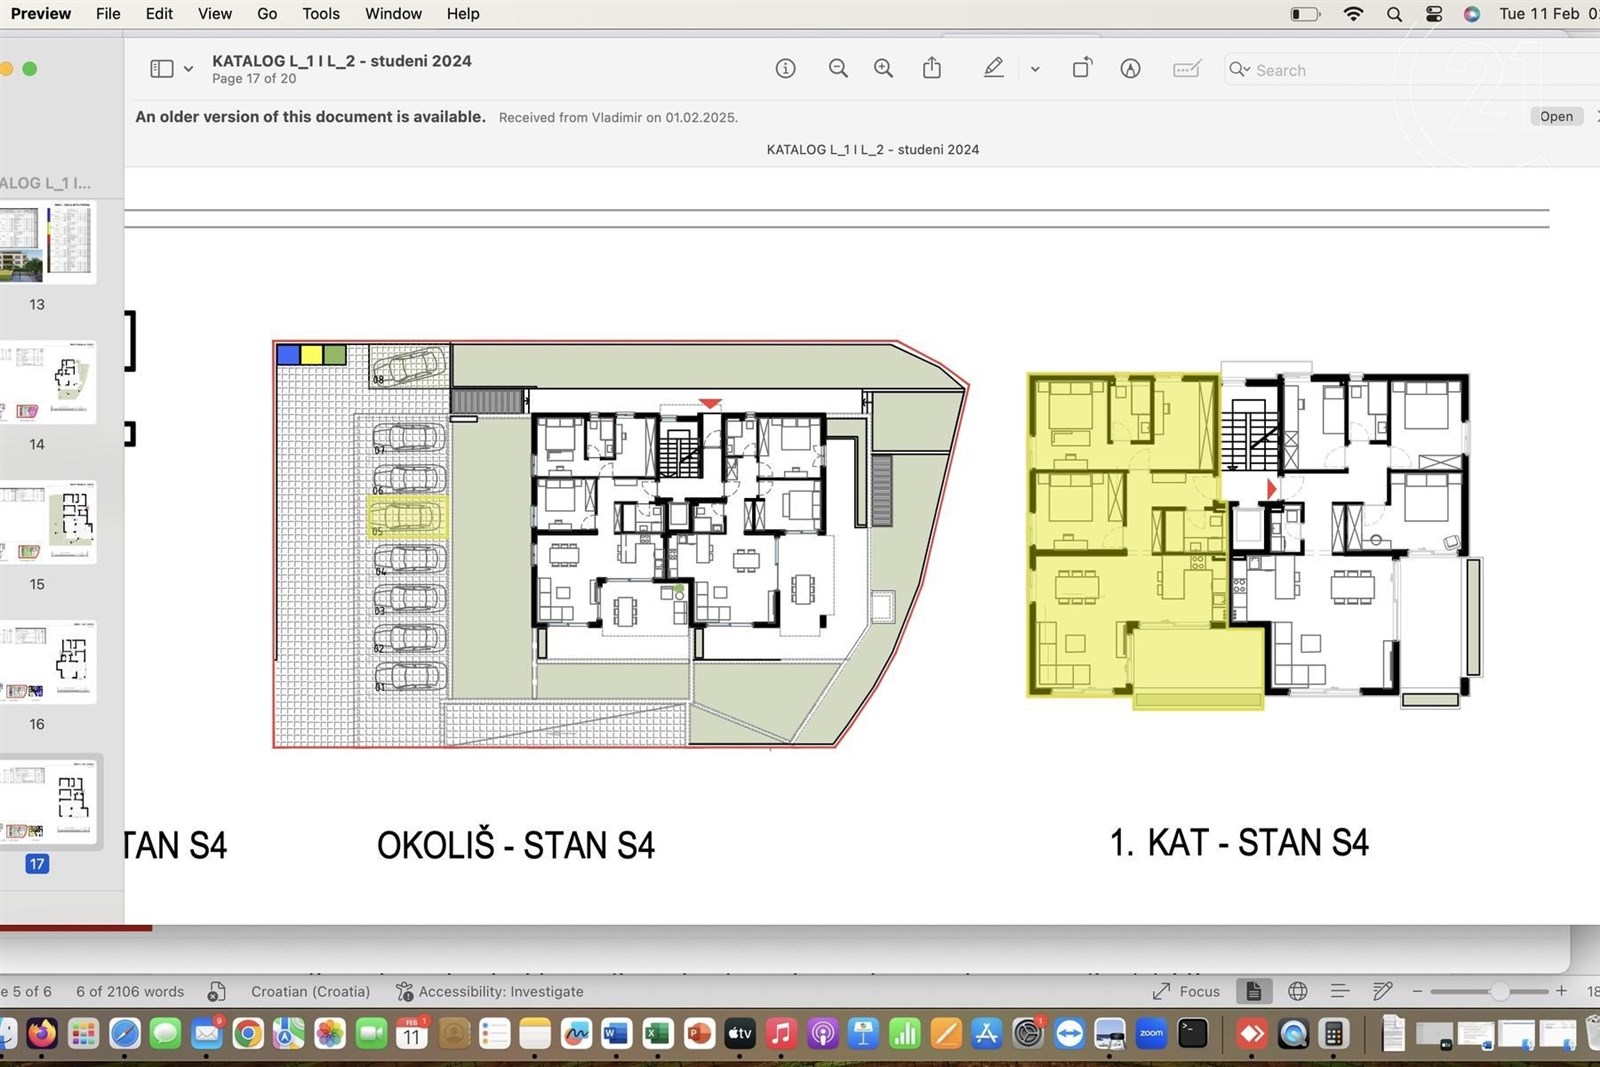Click Croatian (Croatia) language in Word status bar
This screenshot has width=1600, height=1067.
click(x=310, y=992)
